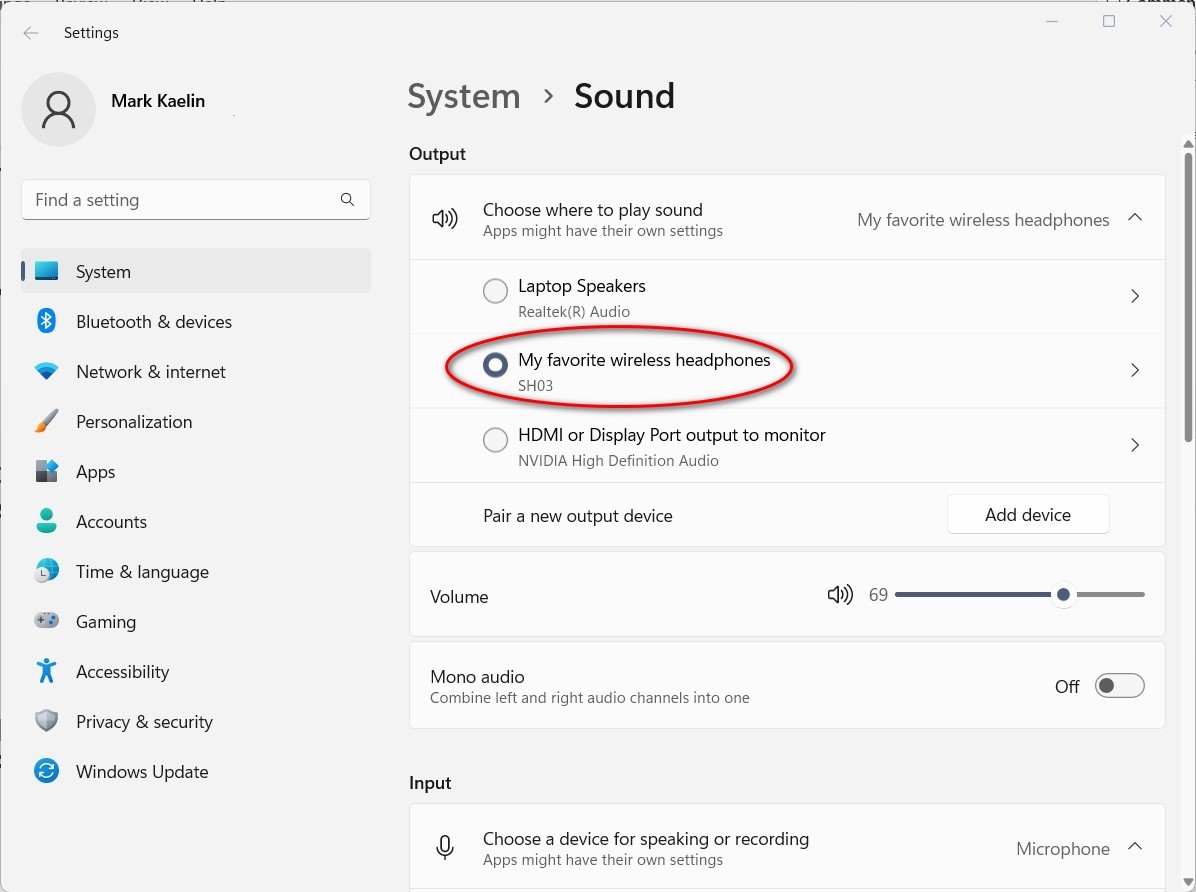Viewport: 1196px width, 892px height.
Task: Click the Bluetooth & devices icon
Action: tap(46, 321)
